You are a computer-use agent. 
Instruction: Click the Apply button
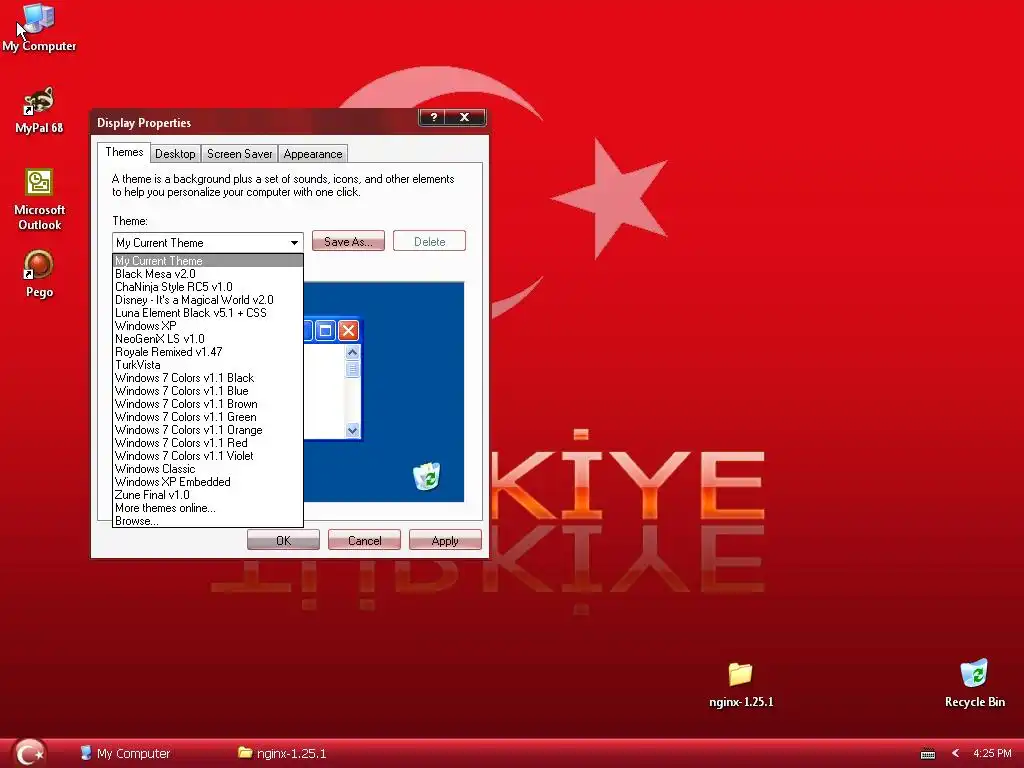(445, 540)
